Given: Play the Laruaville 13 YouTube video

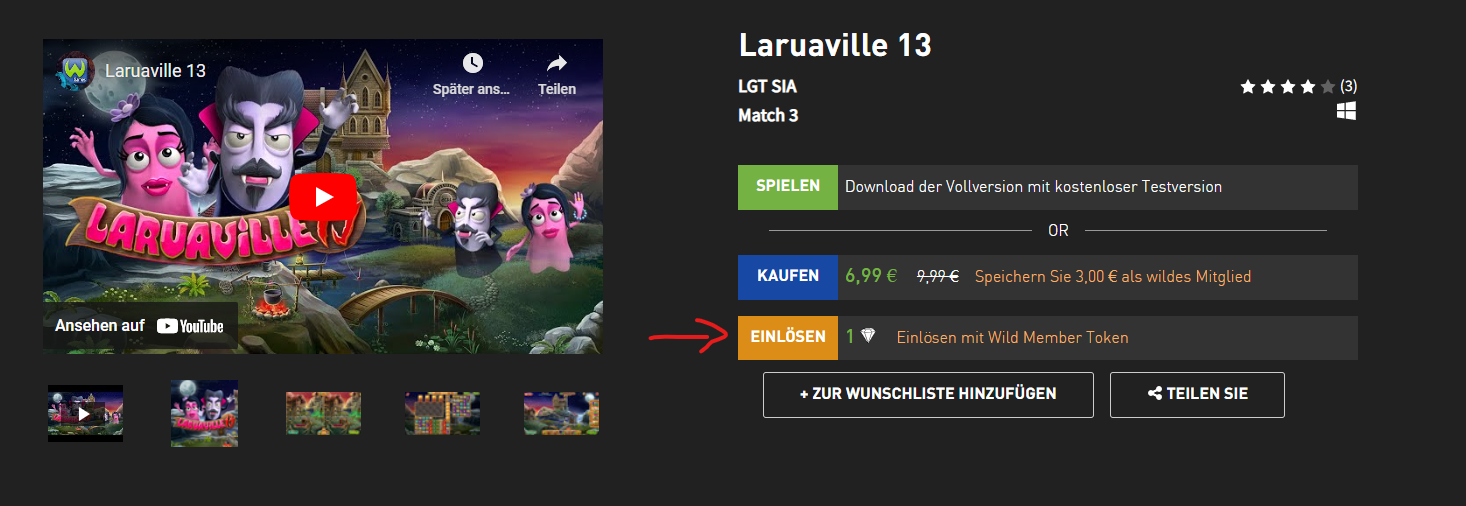Looking at the screenshot, I should point(323,197).
